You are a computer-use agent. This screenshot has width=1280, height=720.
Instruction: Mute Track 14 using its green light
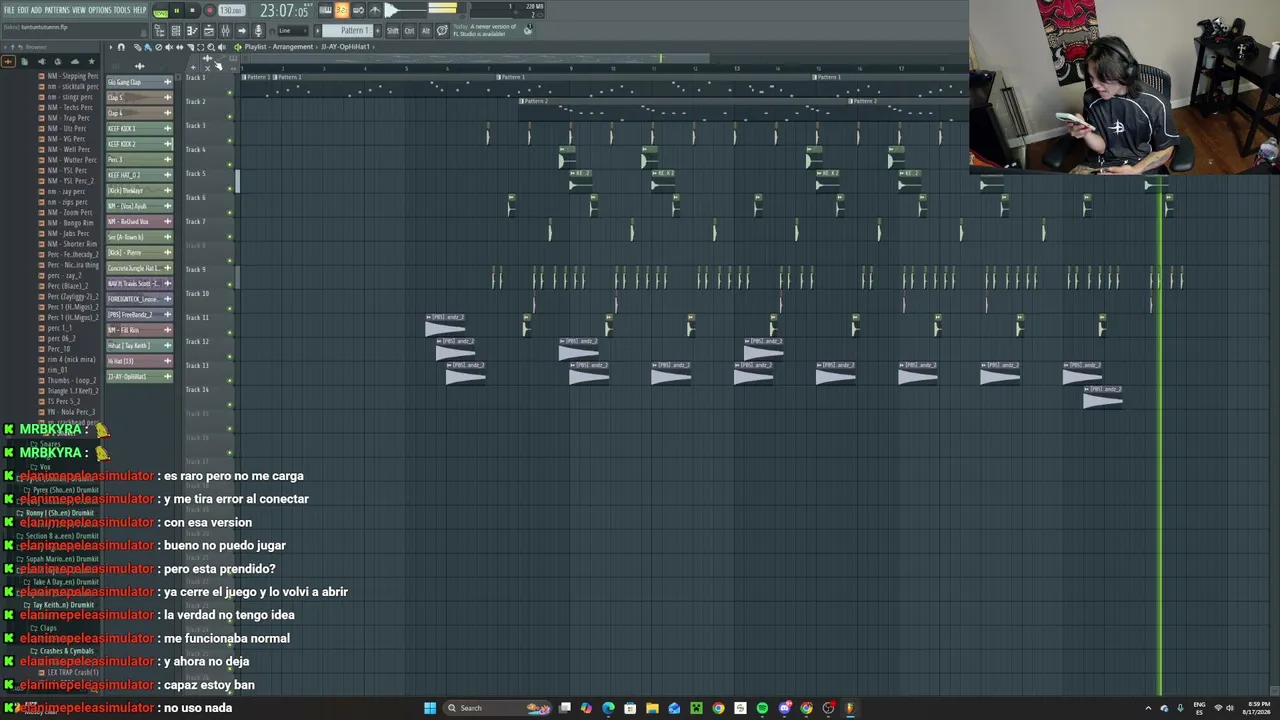230,405
